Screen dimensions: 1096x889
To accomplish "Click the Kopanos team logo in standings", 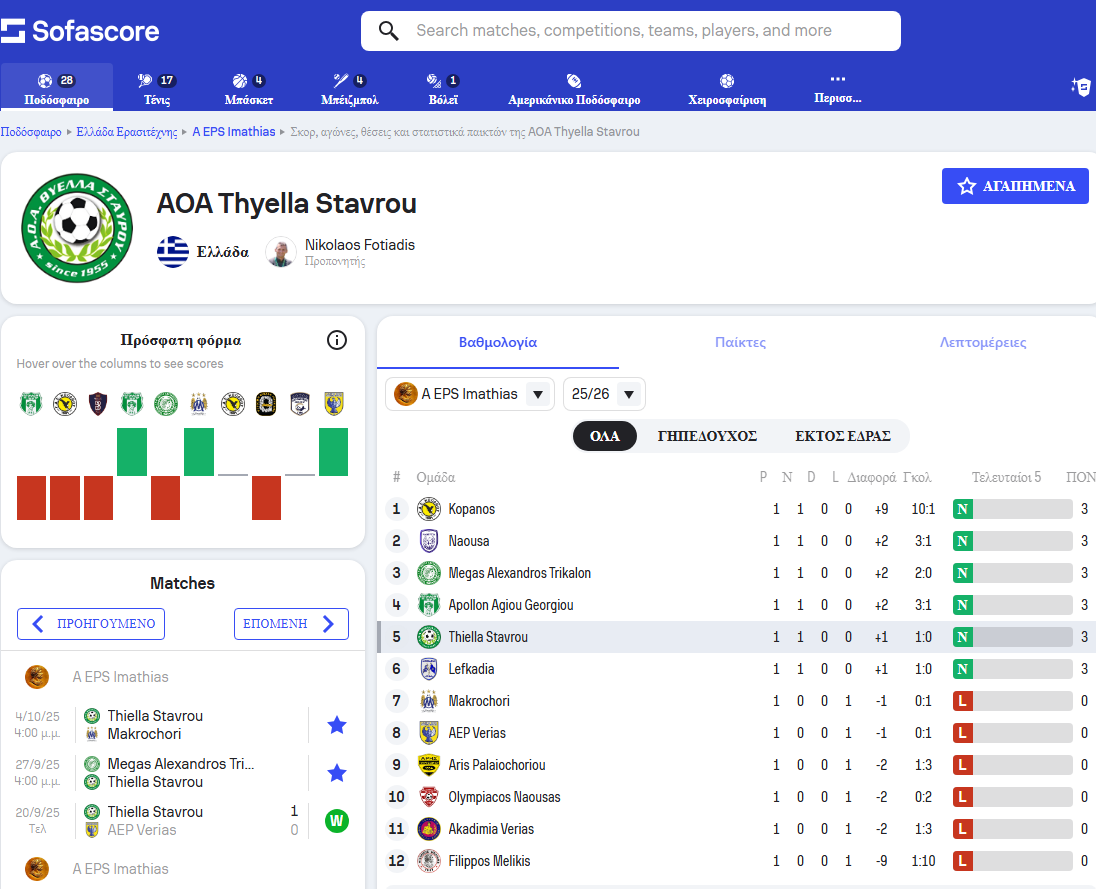I will (x=428, y=509).
